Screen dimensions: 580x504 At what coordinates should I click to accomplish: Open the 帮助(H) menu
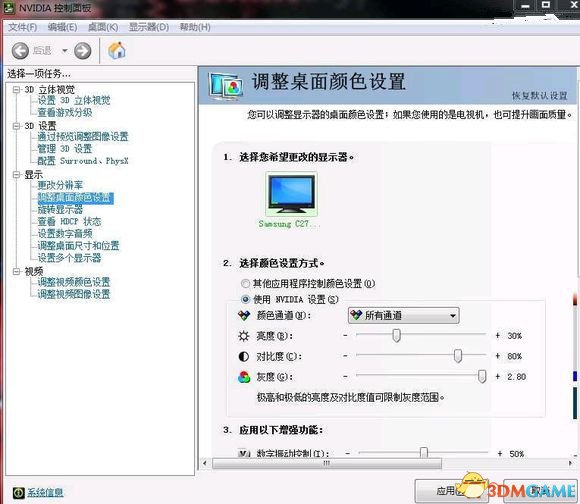tap(195, 27)
